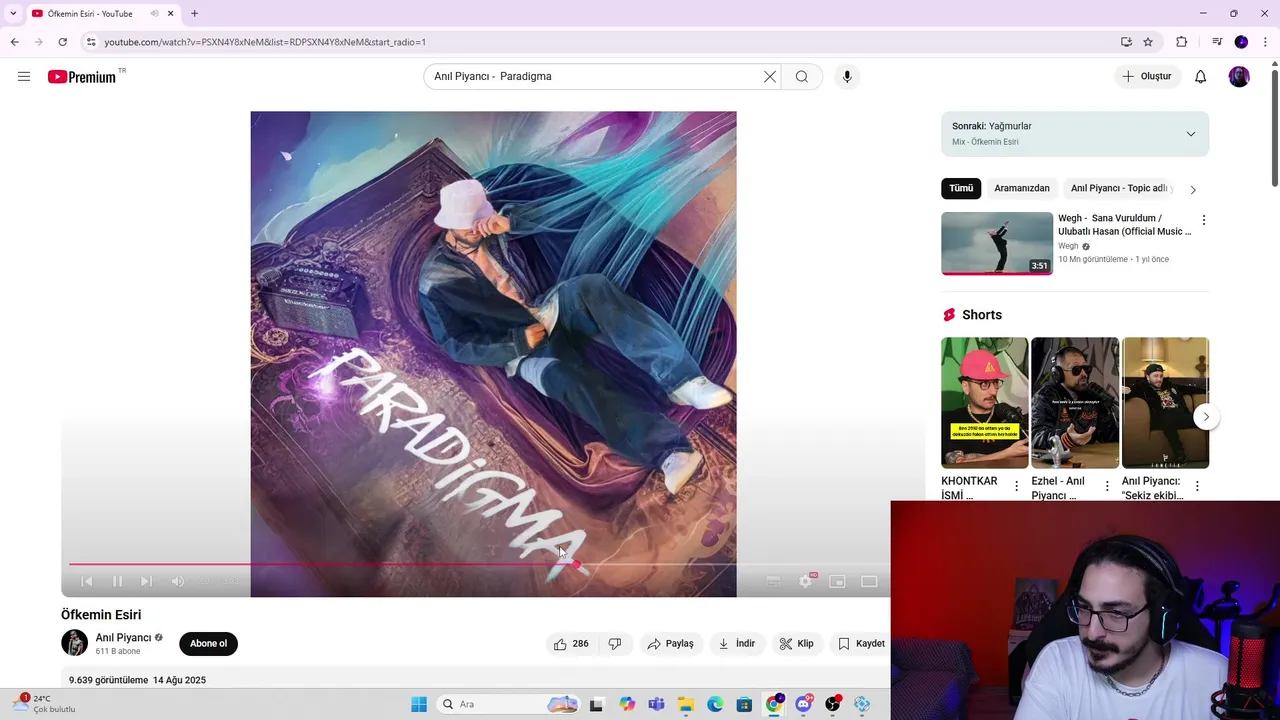Go back in browser history
The height and width of the screenshot is (720, 1280).
(x=14, y=42)
